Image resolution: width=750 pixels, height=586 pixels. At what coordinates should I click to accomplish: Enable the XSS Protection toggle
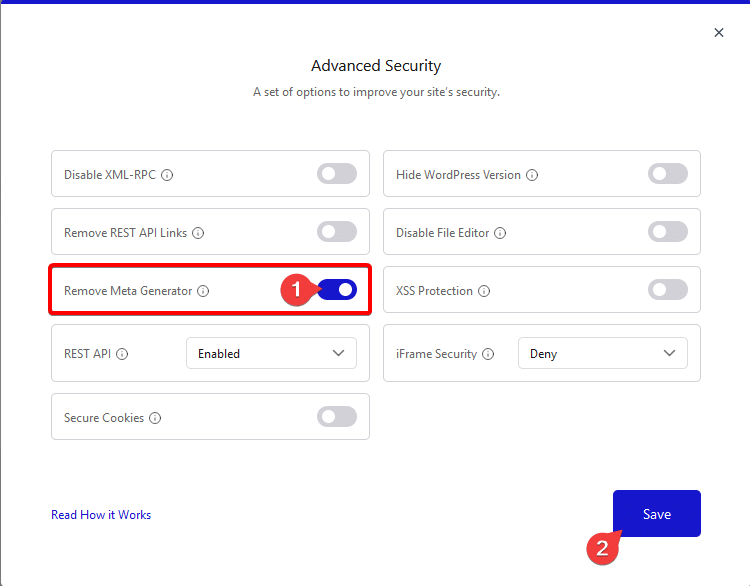tap(668, 290)
